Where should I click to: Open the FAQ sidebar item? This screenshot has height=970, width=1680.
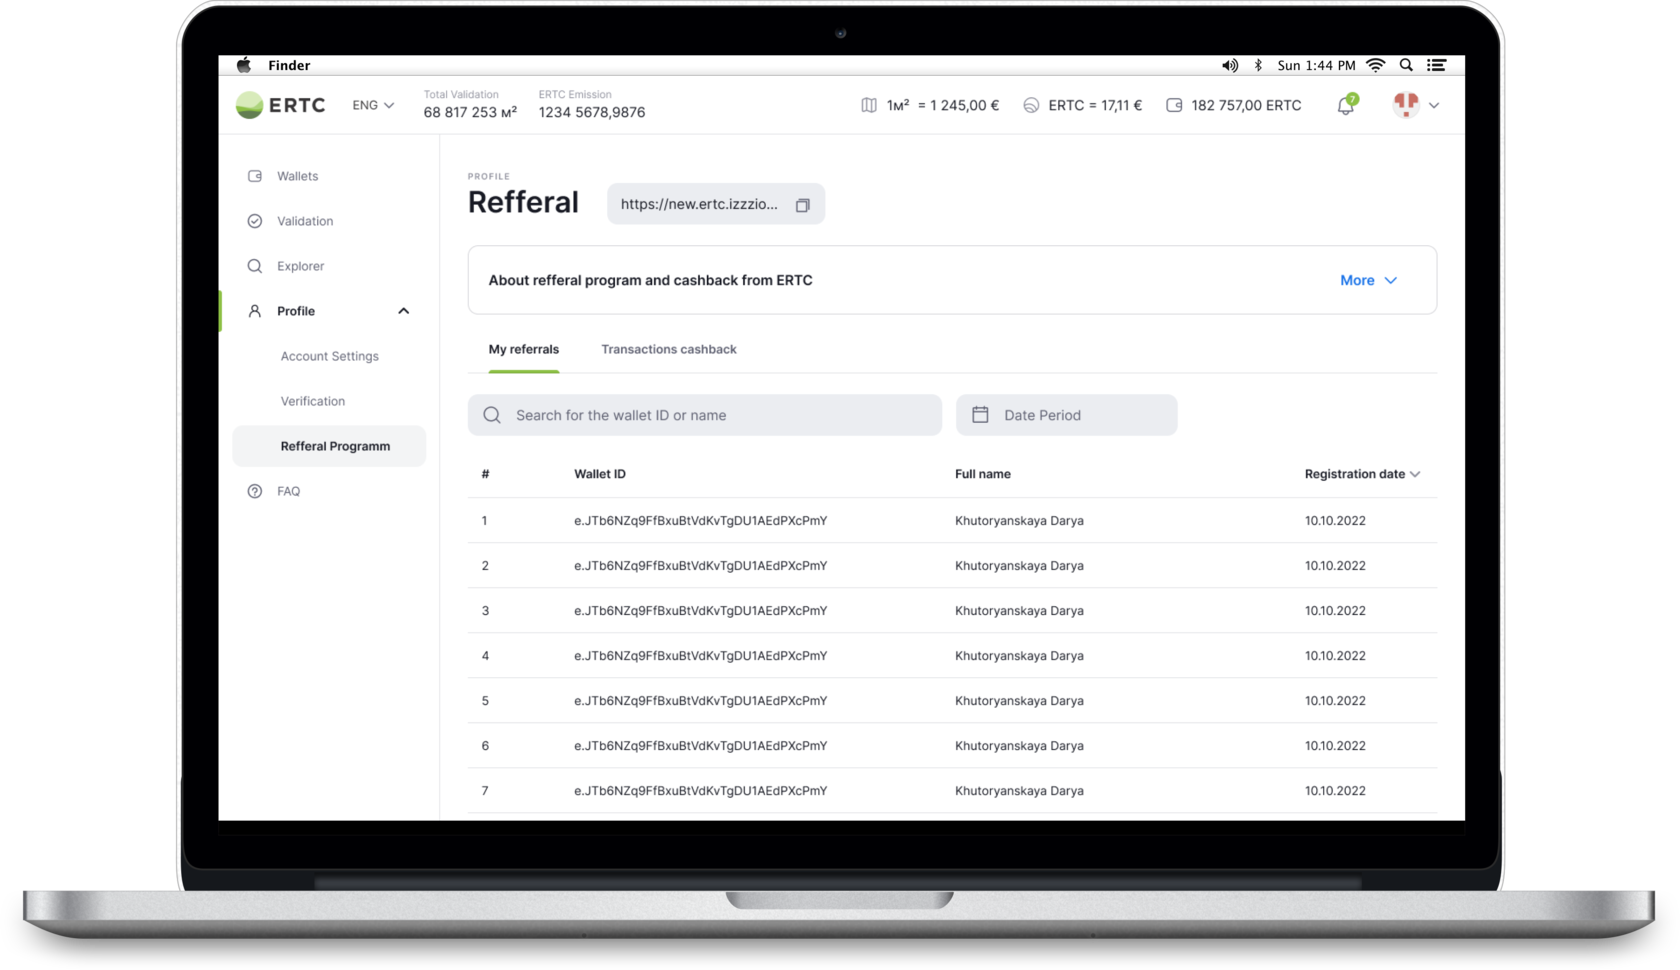pos(288,491)
